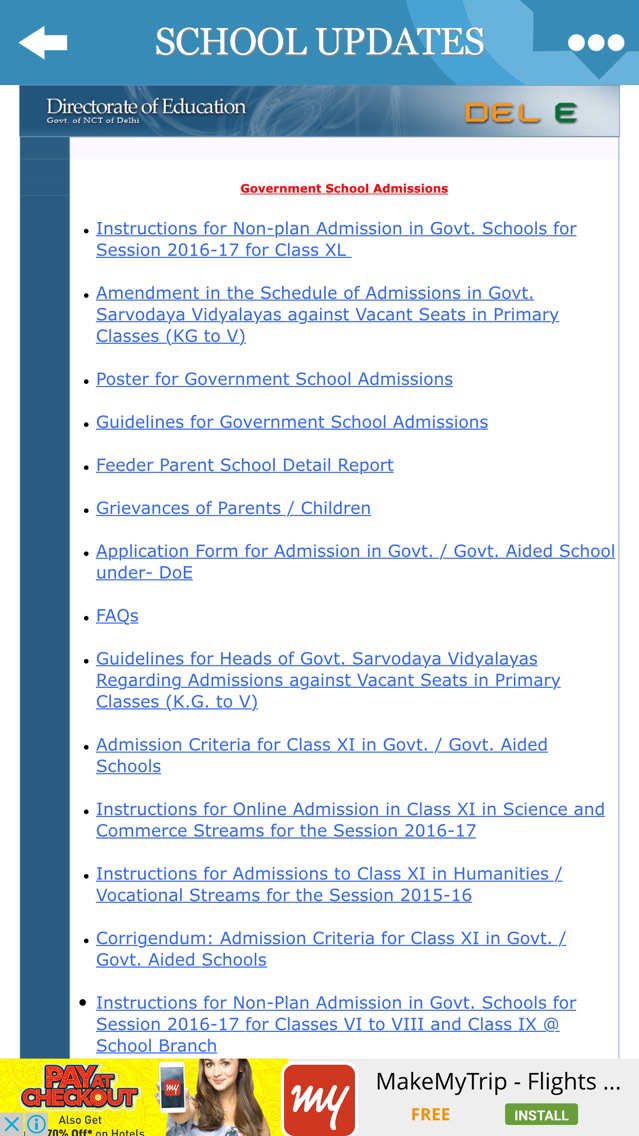Open Feeder Parent School Detail Report
The width and height of the screenshot is (639, 1136).
(245, 465)
